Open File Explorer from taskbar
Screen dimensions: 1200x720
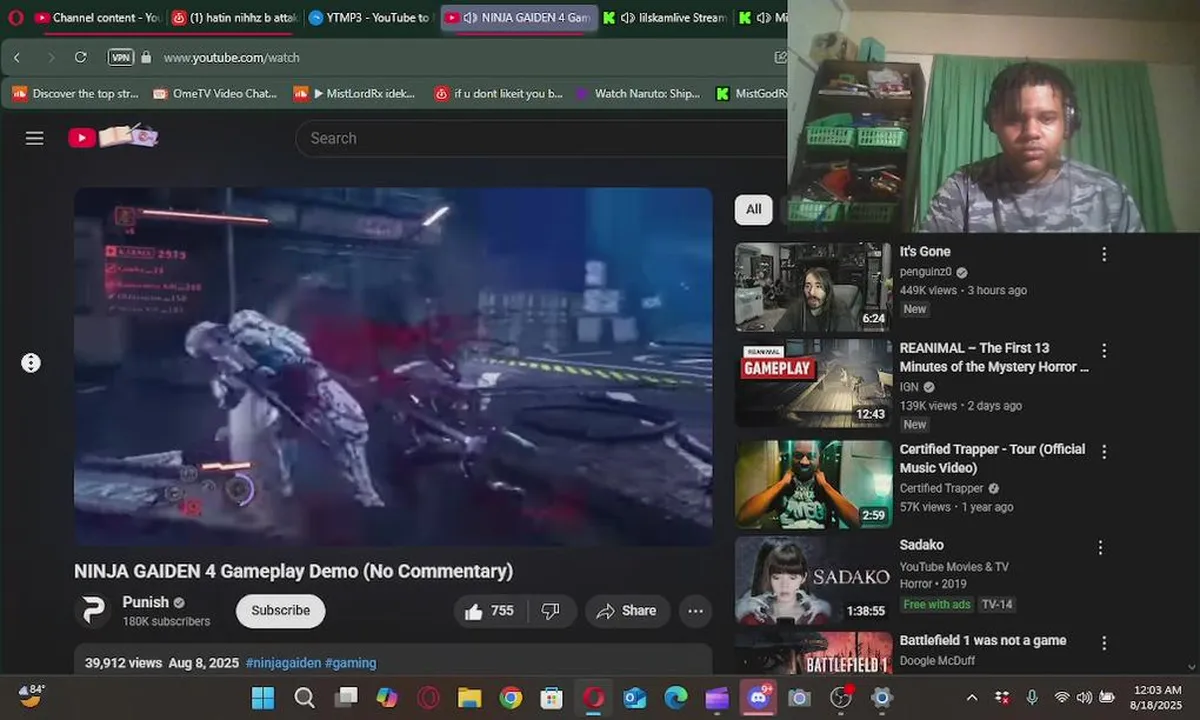click(x=469, y=697)
